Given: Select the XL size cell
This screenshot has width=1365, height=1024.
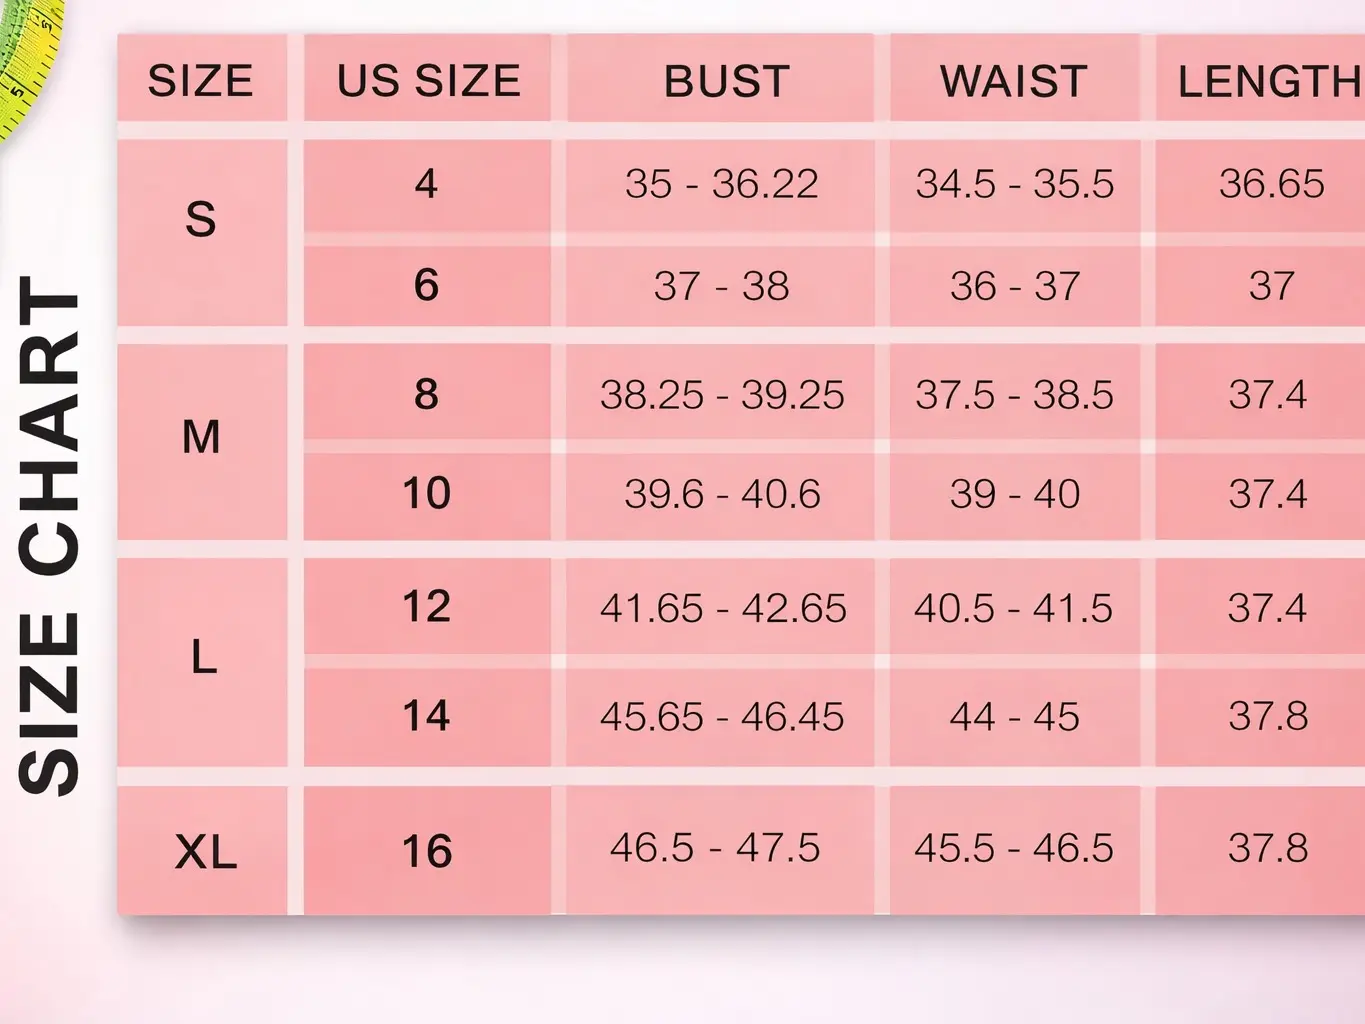Looking at the screenshot, I should (x=206, y=852).
